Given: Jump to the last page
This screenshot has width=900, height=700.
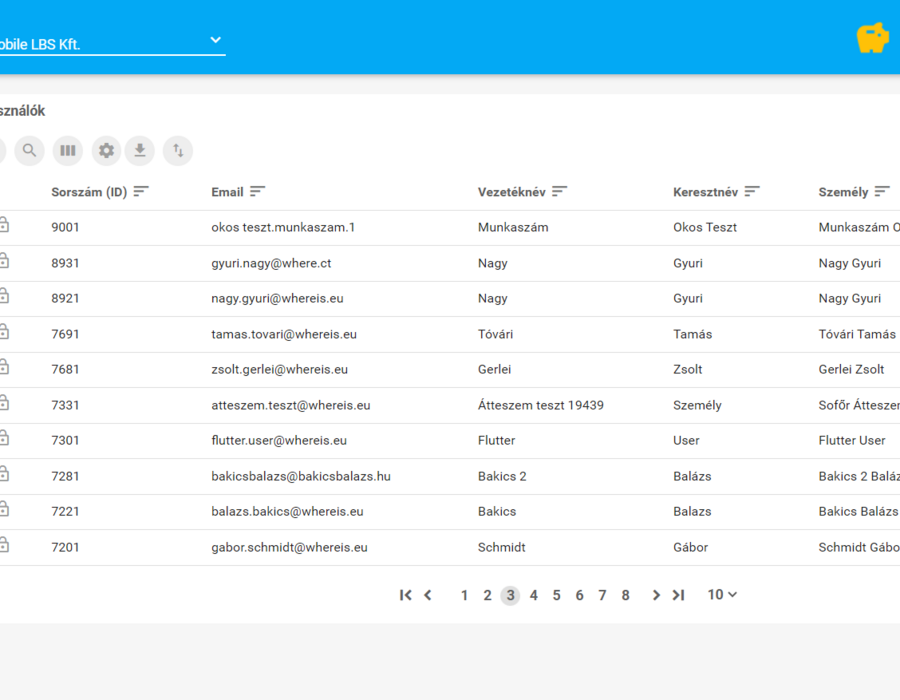Looking at the screenshot, I should (678, 596).
